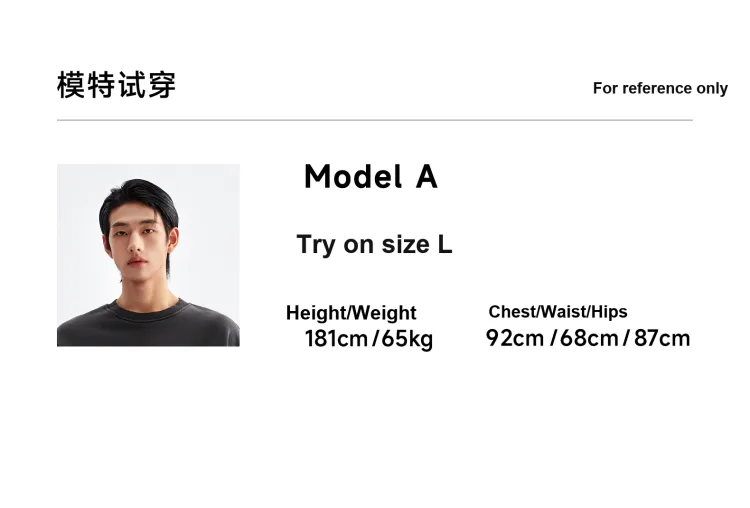Select the 'For reference only' note
Image resolution: width=750 pixels, height=508 pixels.
[660, 88]
